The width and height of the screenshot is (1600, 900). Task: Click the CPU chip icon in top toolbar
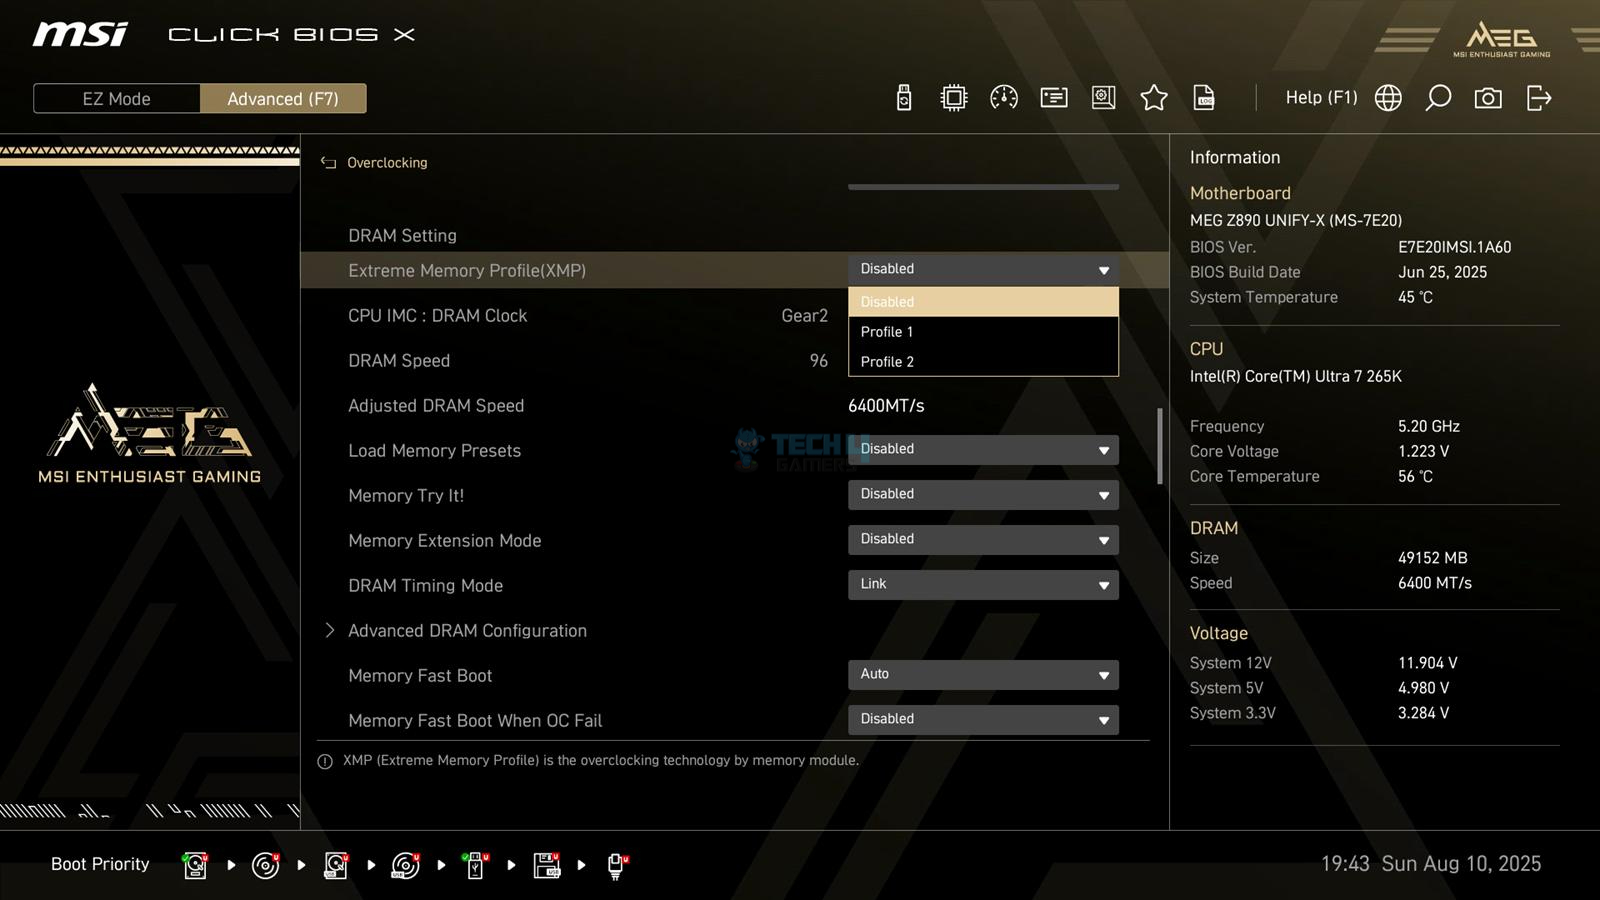tap(954, 98)
